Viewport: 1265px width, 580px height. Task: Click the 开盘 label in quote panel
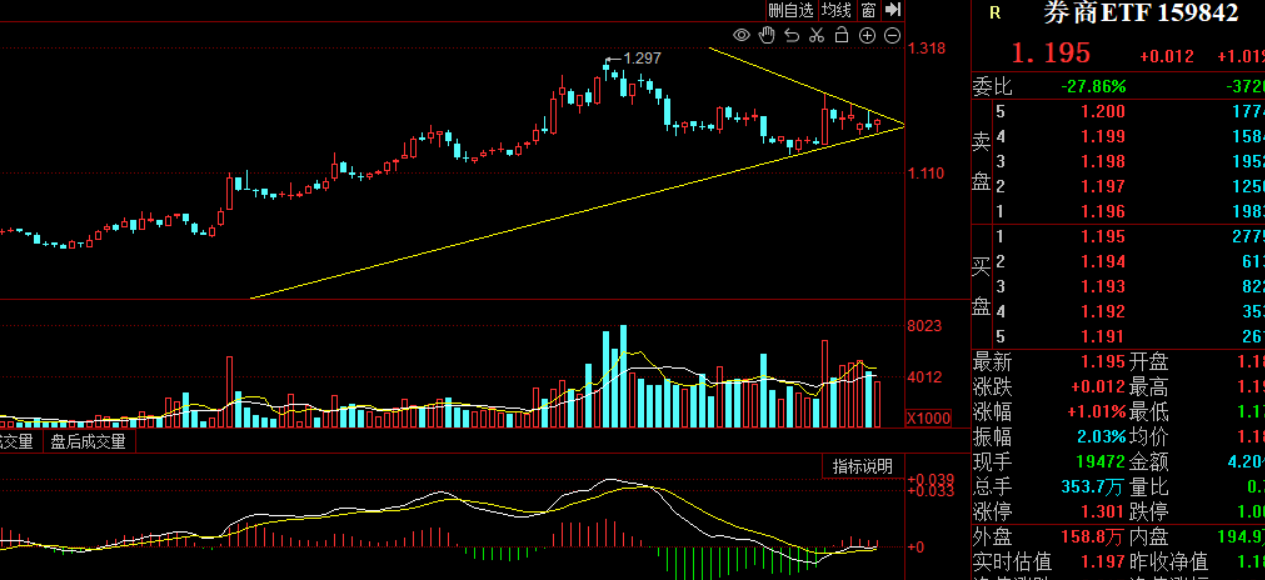pyautogui.click(x=1149, y=362)
